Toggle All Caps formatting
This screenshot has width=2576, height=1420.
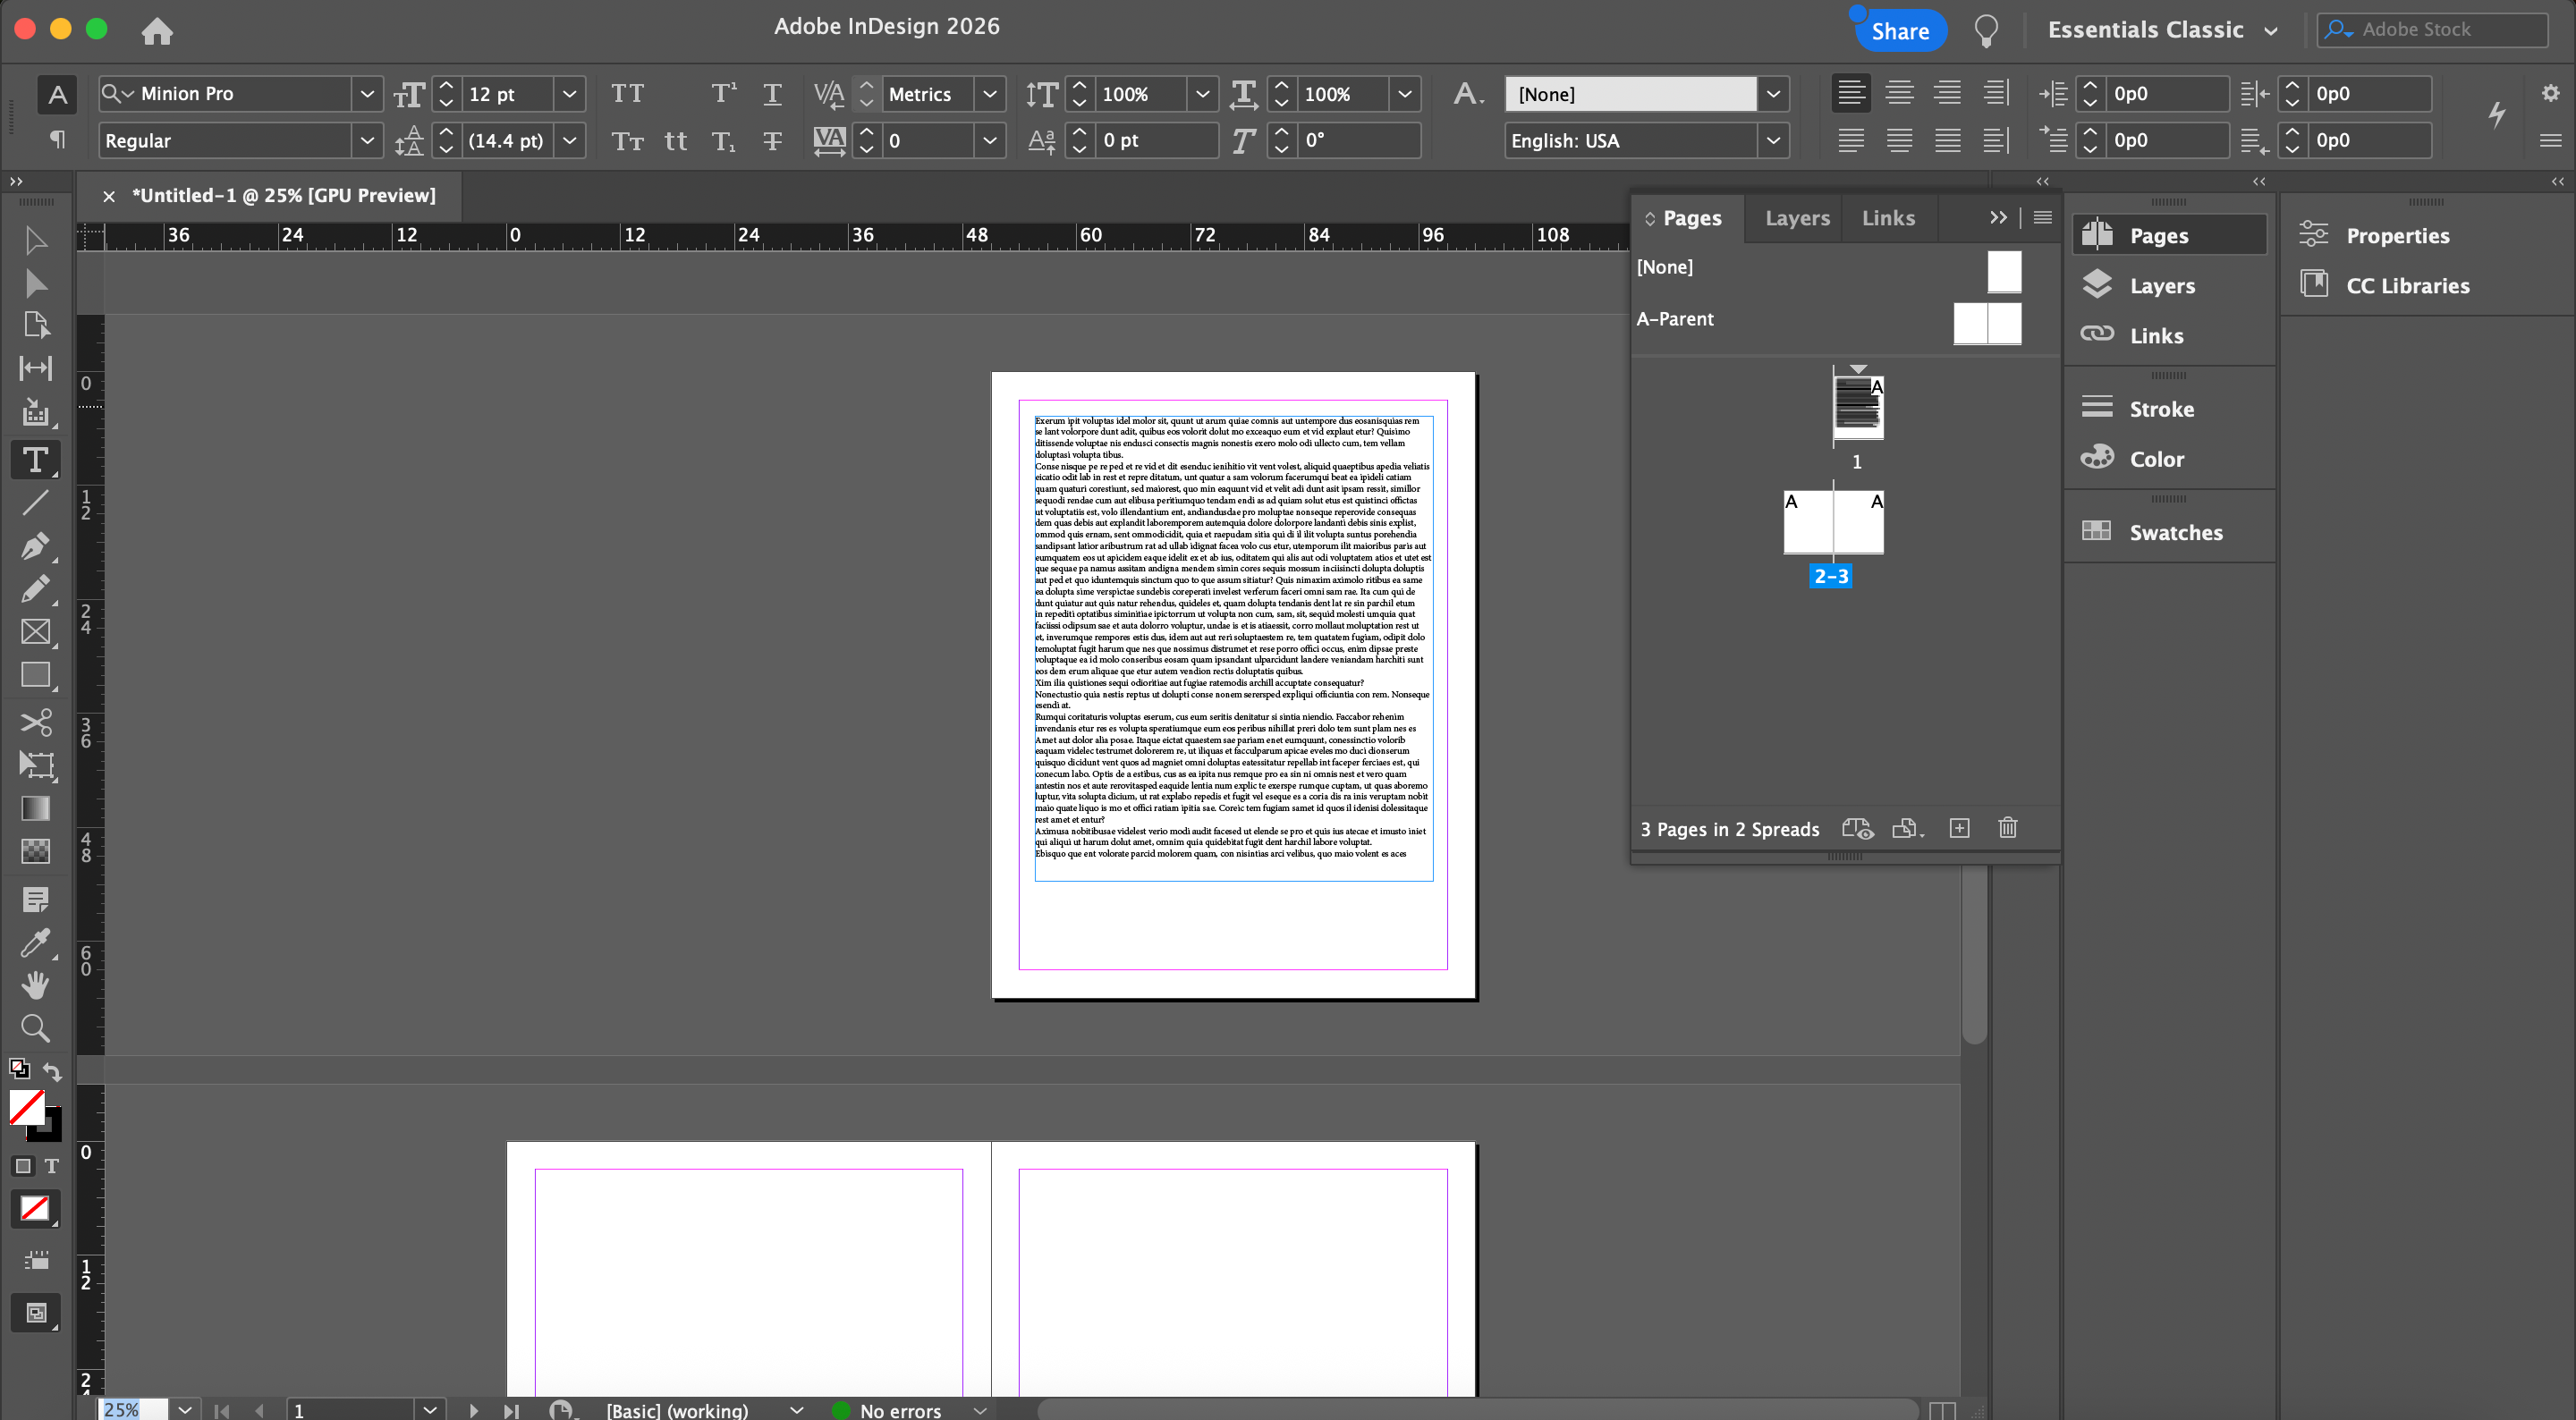point(627,94)
